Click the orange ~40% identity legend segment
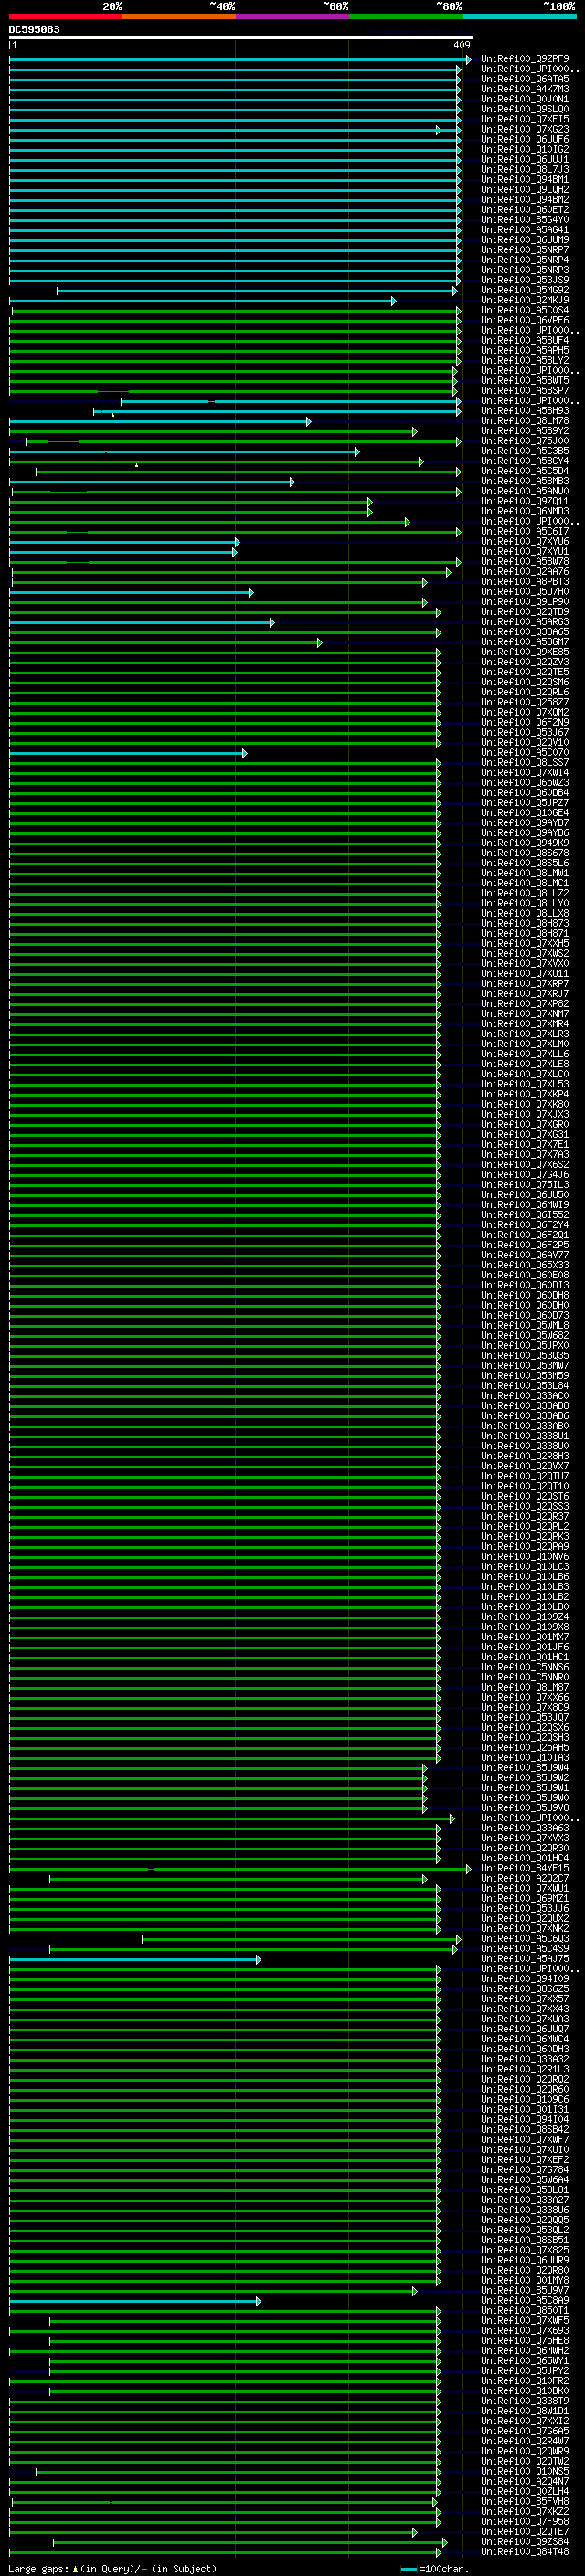Viewport: 585px width, 2576px height. click(179, 17)
